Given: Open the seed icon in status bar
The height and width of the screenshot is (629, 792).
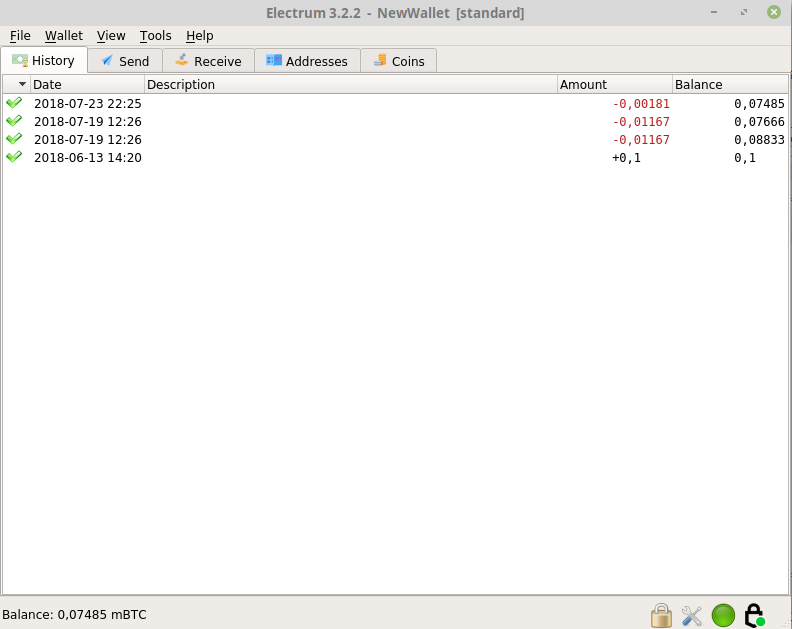Looking at the screenshot, I should coord(755,615).
